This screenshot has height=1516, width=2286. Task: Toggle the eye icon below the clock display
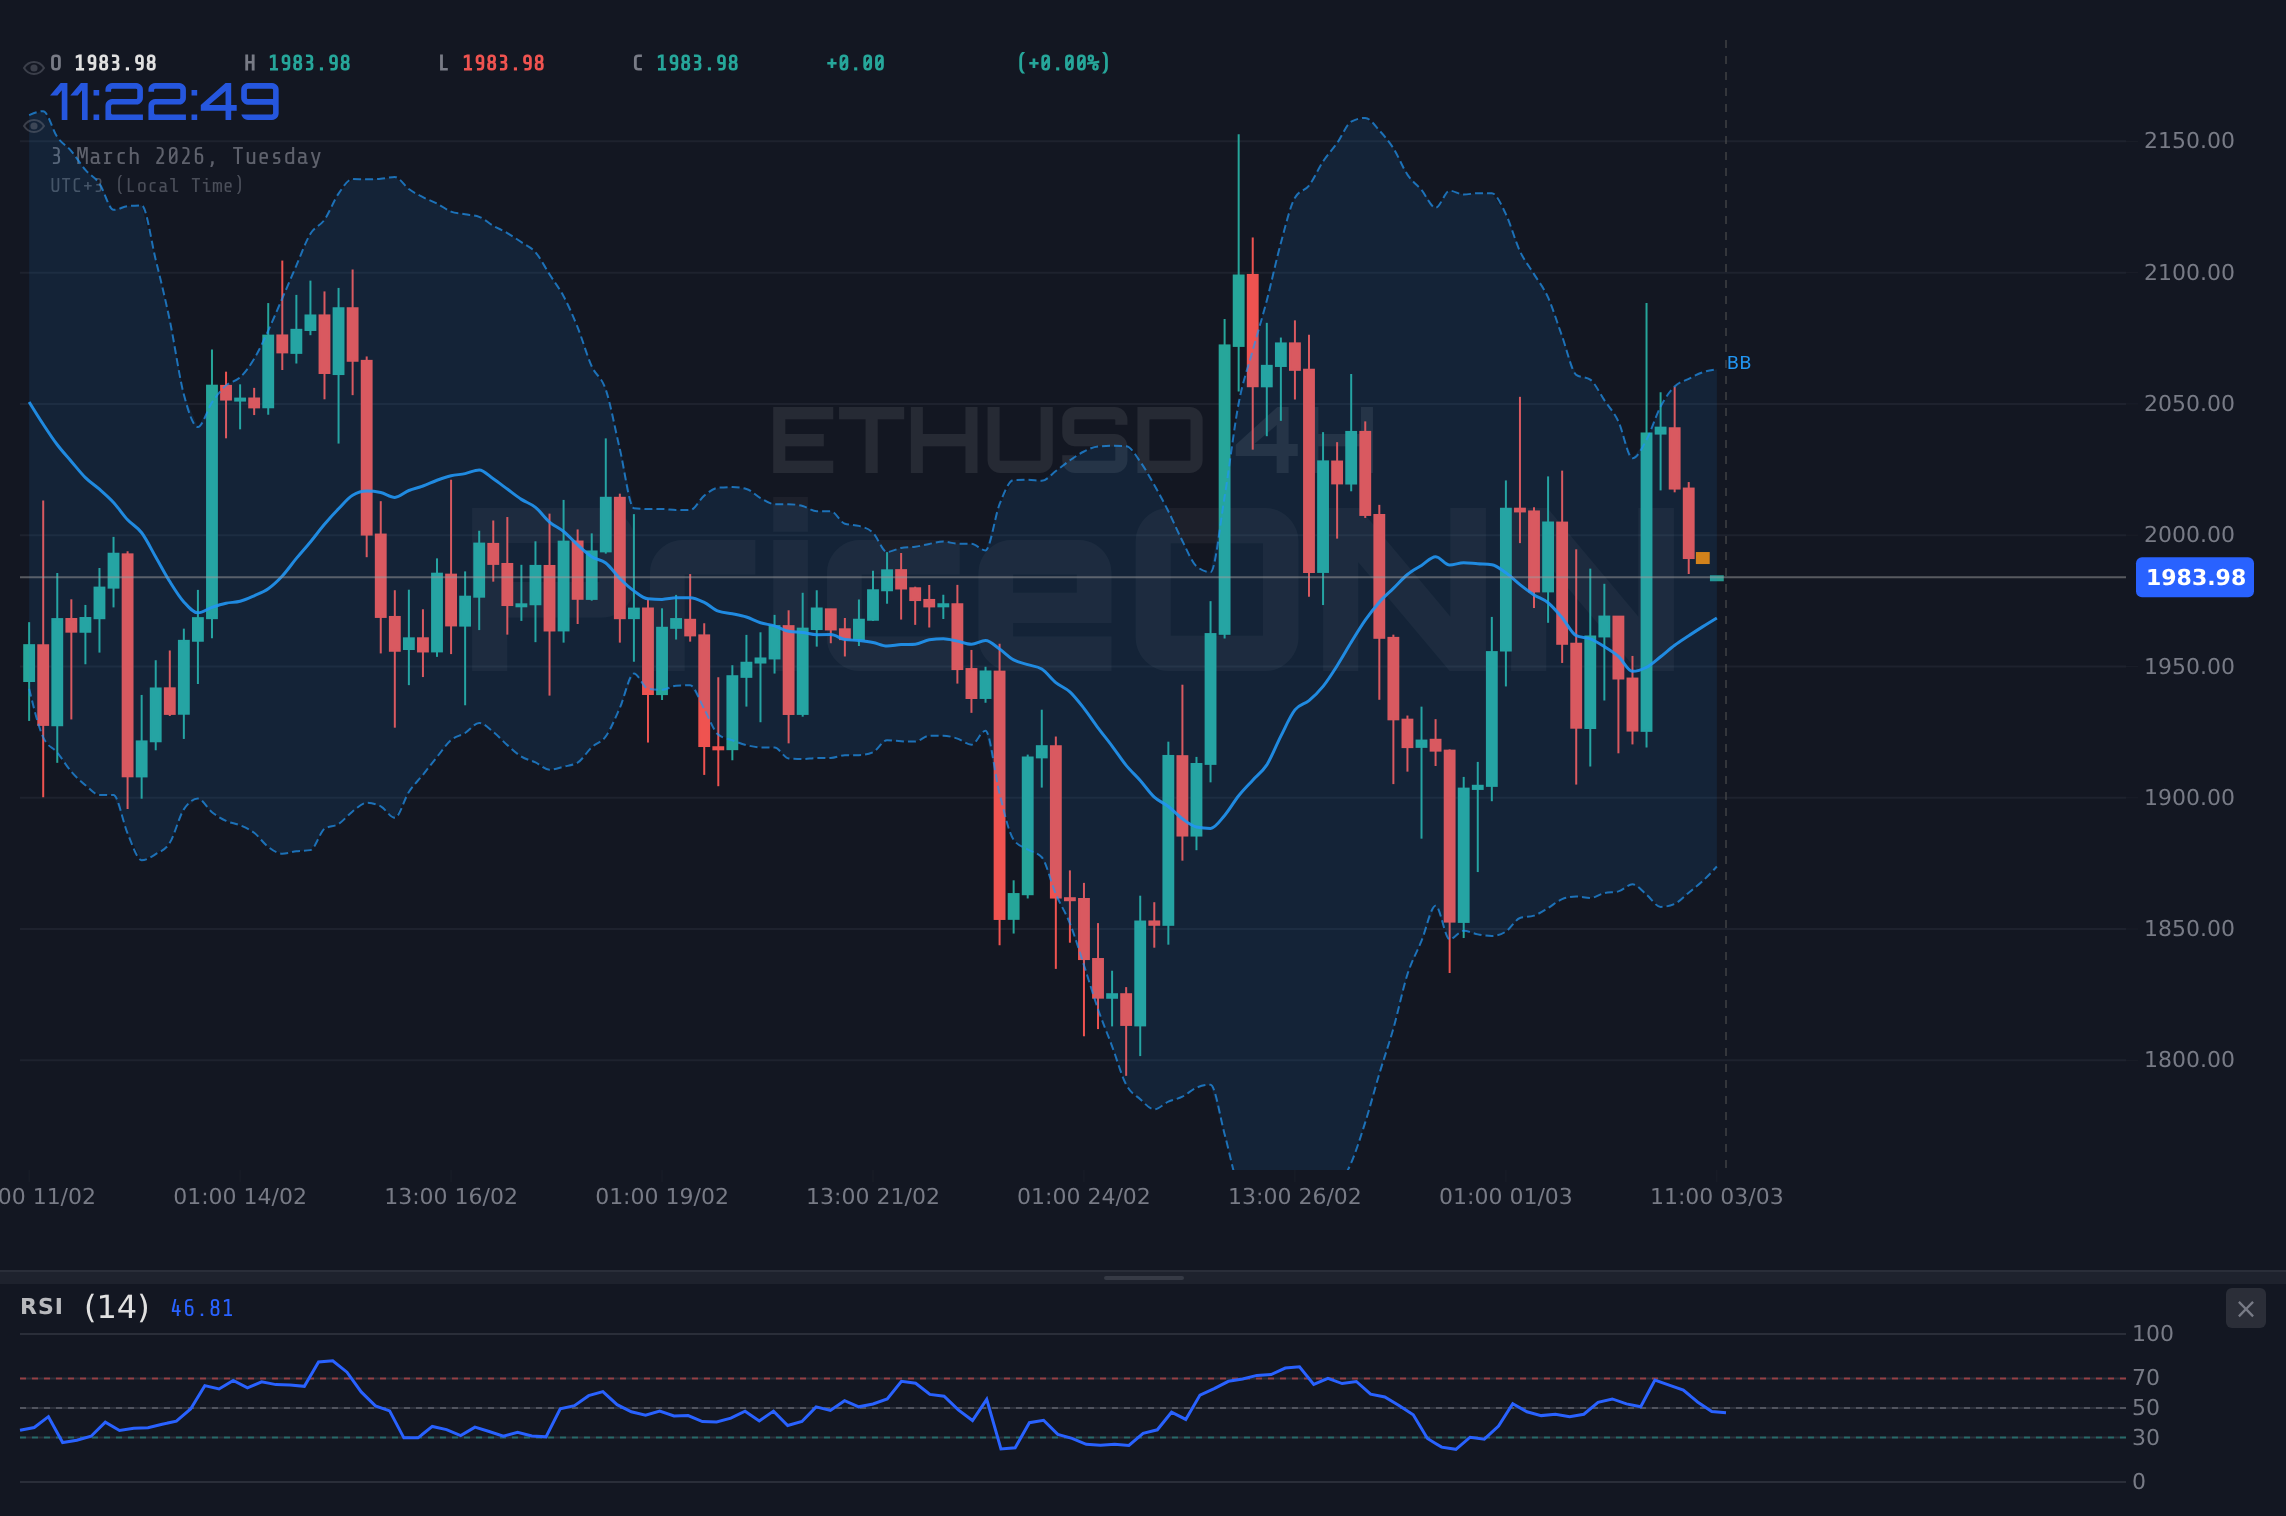click(x=33, y=124)
